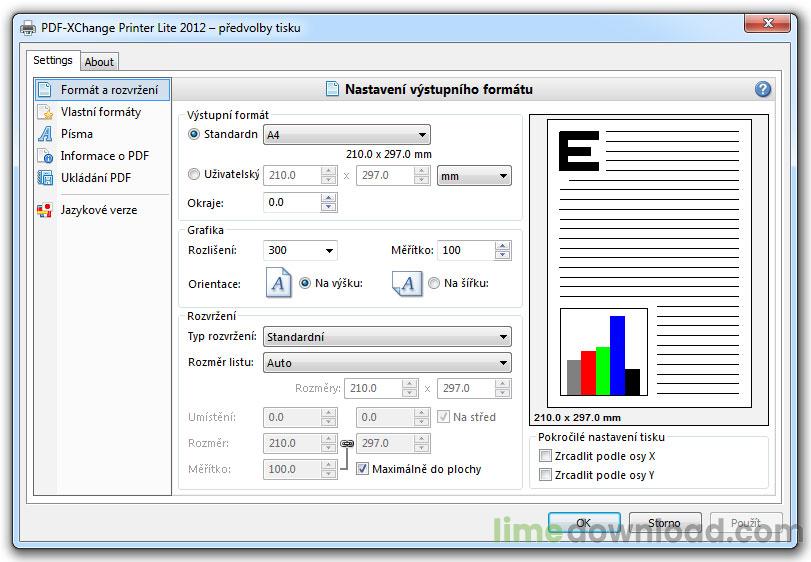Viewport: 811px width, 562px height.
Task: Select the Uživatelský radio button
Action: 194,174
